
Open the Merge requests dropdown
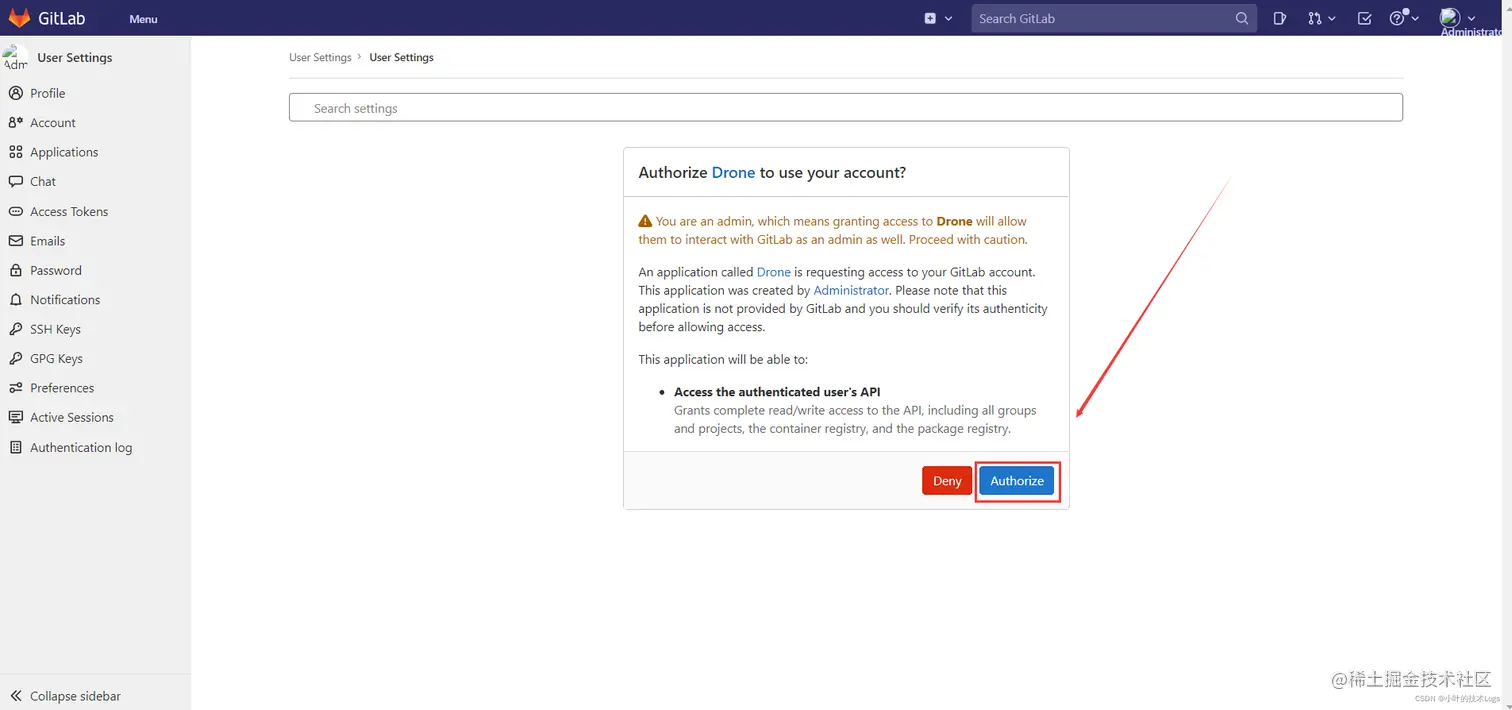click(x=1322, y=18)
